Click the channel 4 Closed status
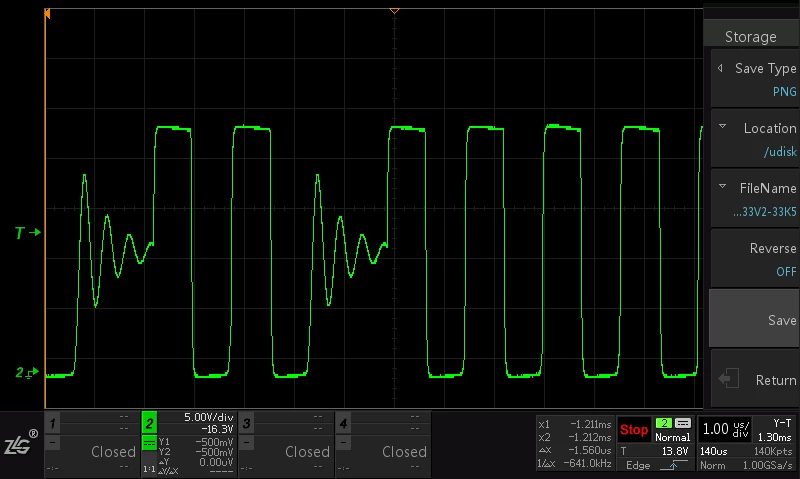This screenshot has width=800, height=479. point(404,451)
